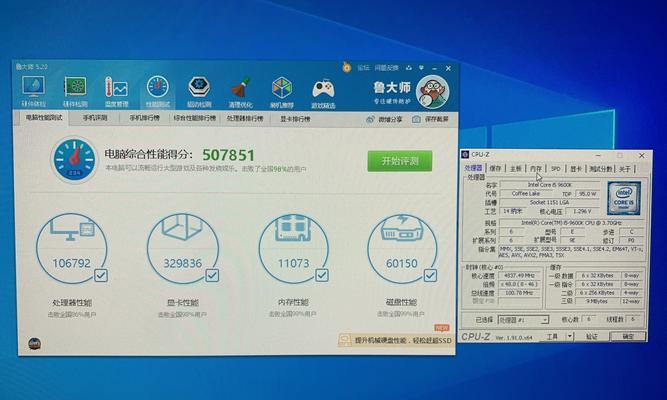Uncheck the graphics card test checkbox (329836)

point(212,275)
